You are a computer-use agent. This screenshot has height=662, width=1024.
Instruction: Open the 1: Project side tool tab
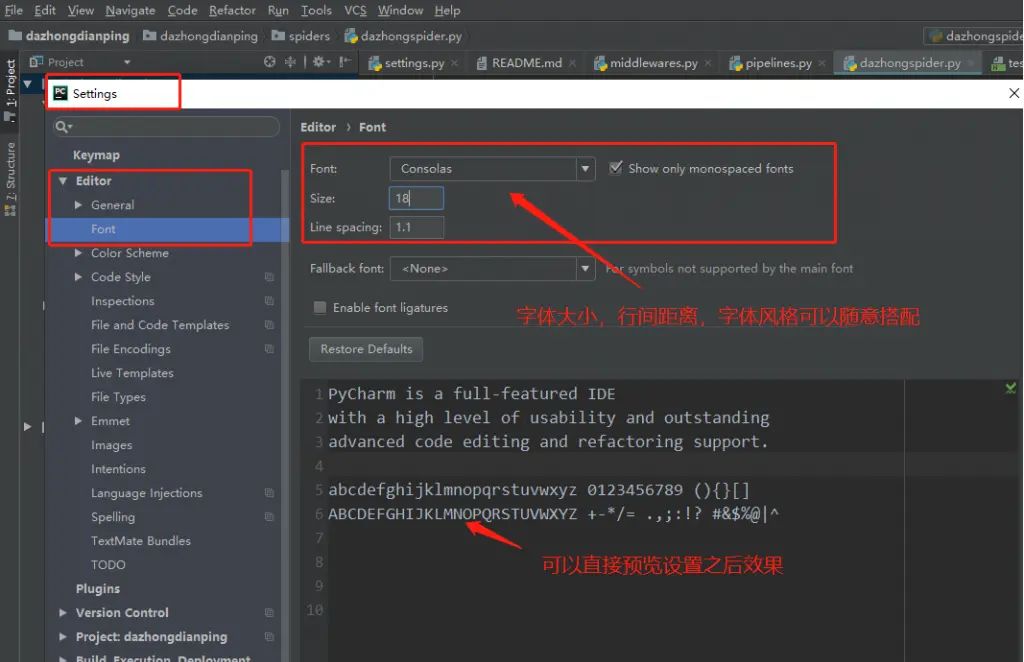[10, 90]
